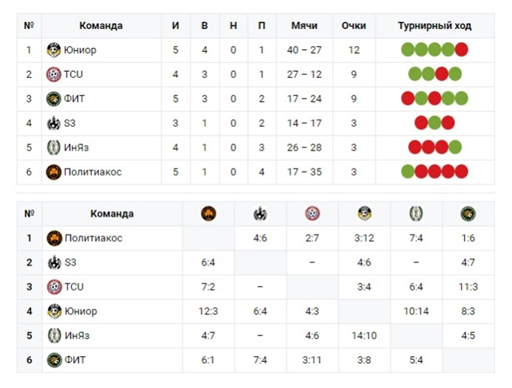Click Политиакос logo in cross-table header

[x=208, y=214]
